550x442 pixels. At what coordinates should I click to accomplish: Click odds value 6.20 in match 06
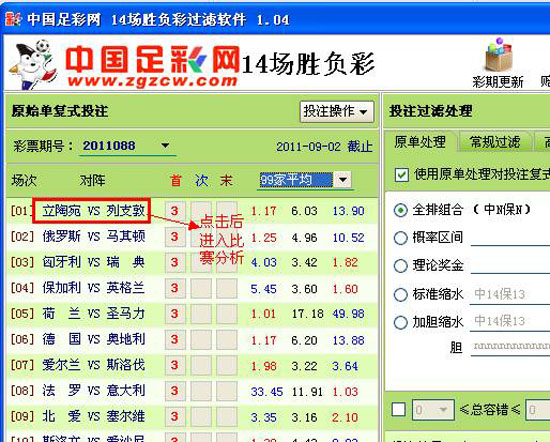pos(304,340)
